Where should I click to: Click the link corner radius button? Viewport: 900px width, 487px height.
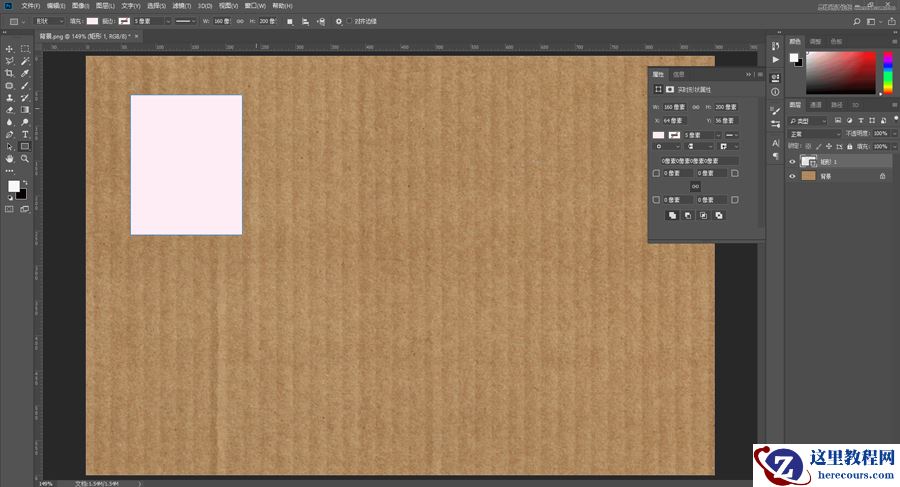coord(695,186)
